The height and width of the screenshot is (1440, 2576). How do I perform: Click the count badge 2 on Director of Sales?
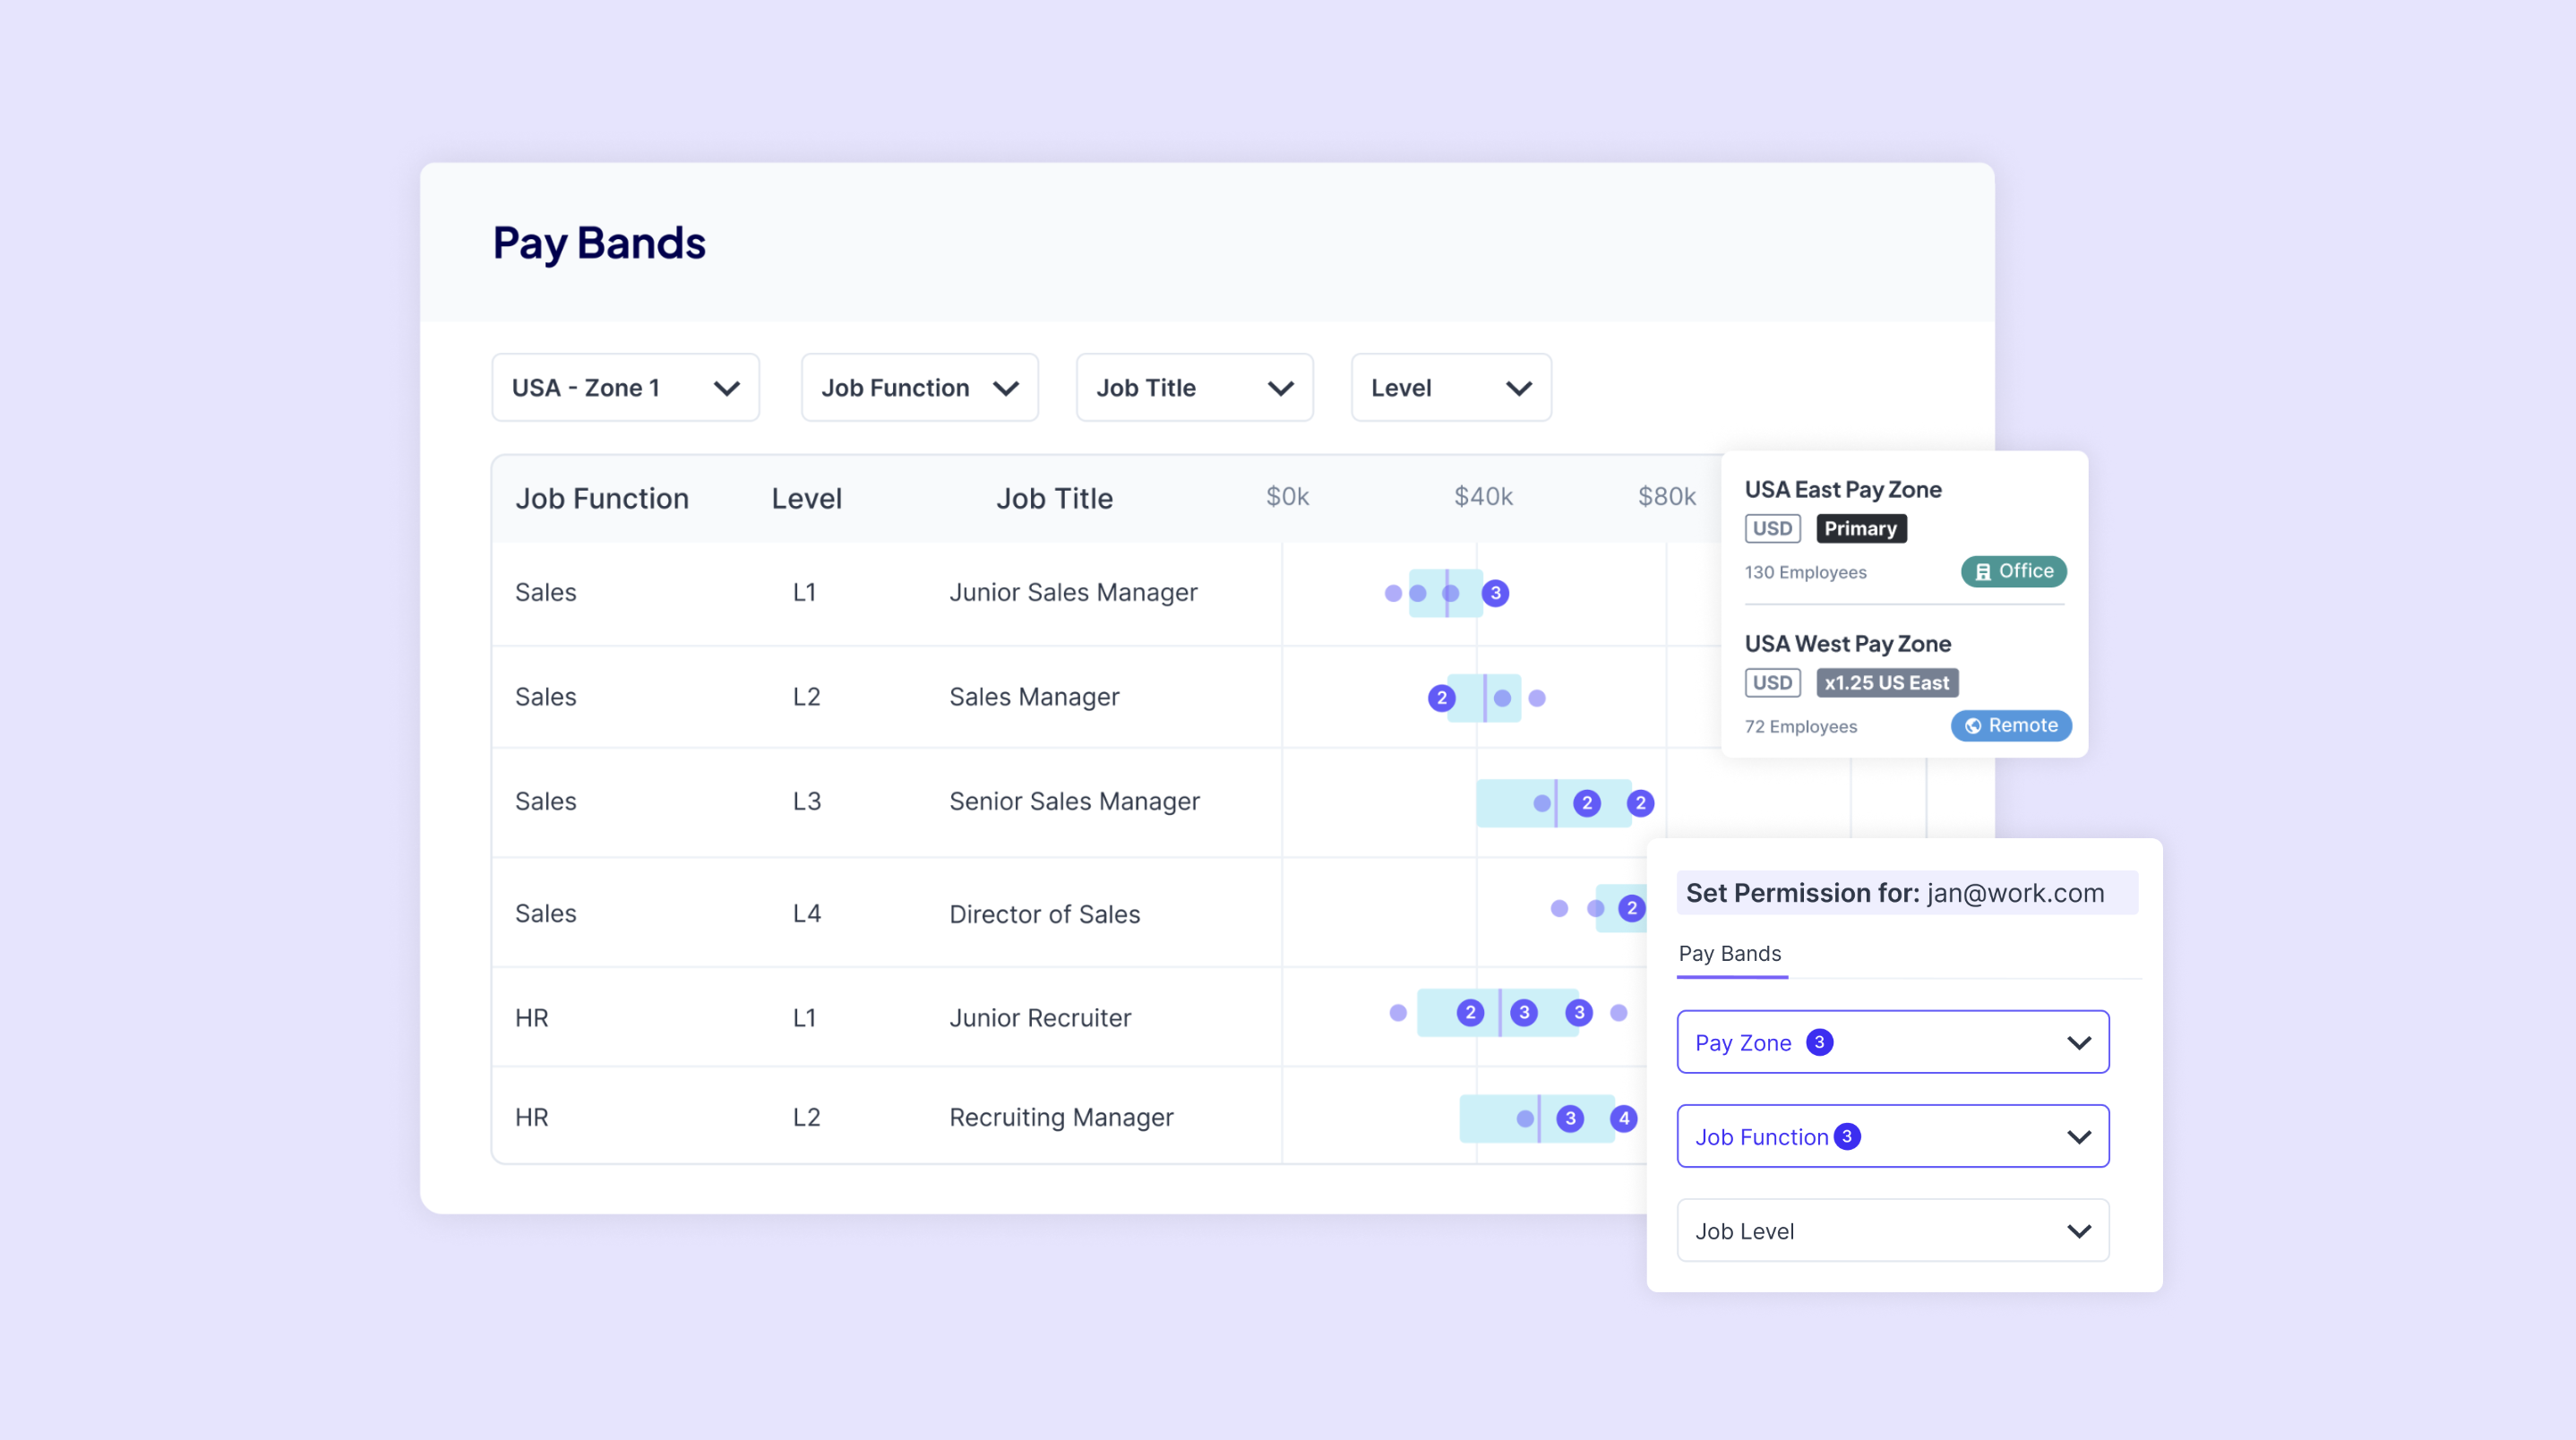coord(1631,909)
